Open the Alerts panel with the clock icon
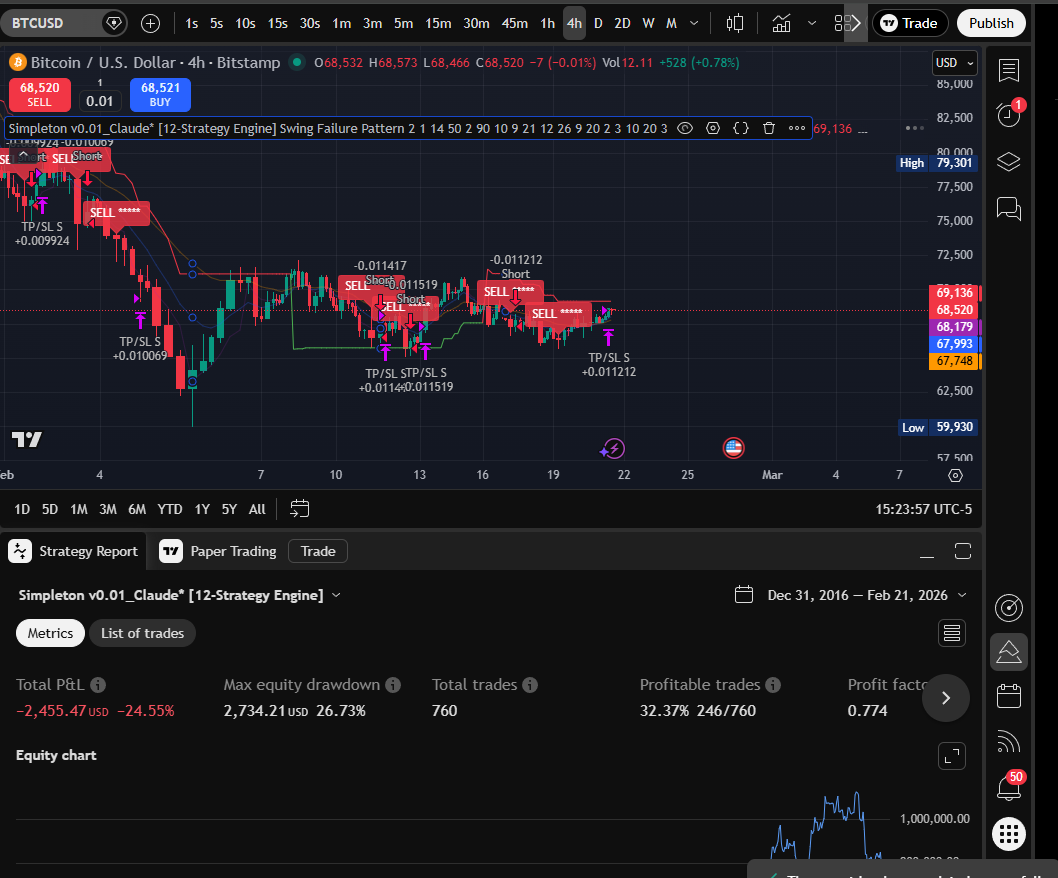The image size is (1058, 878). point(1008,115)
